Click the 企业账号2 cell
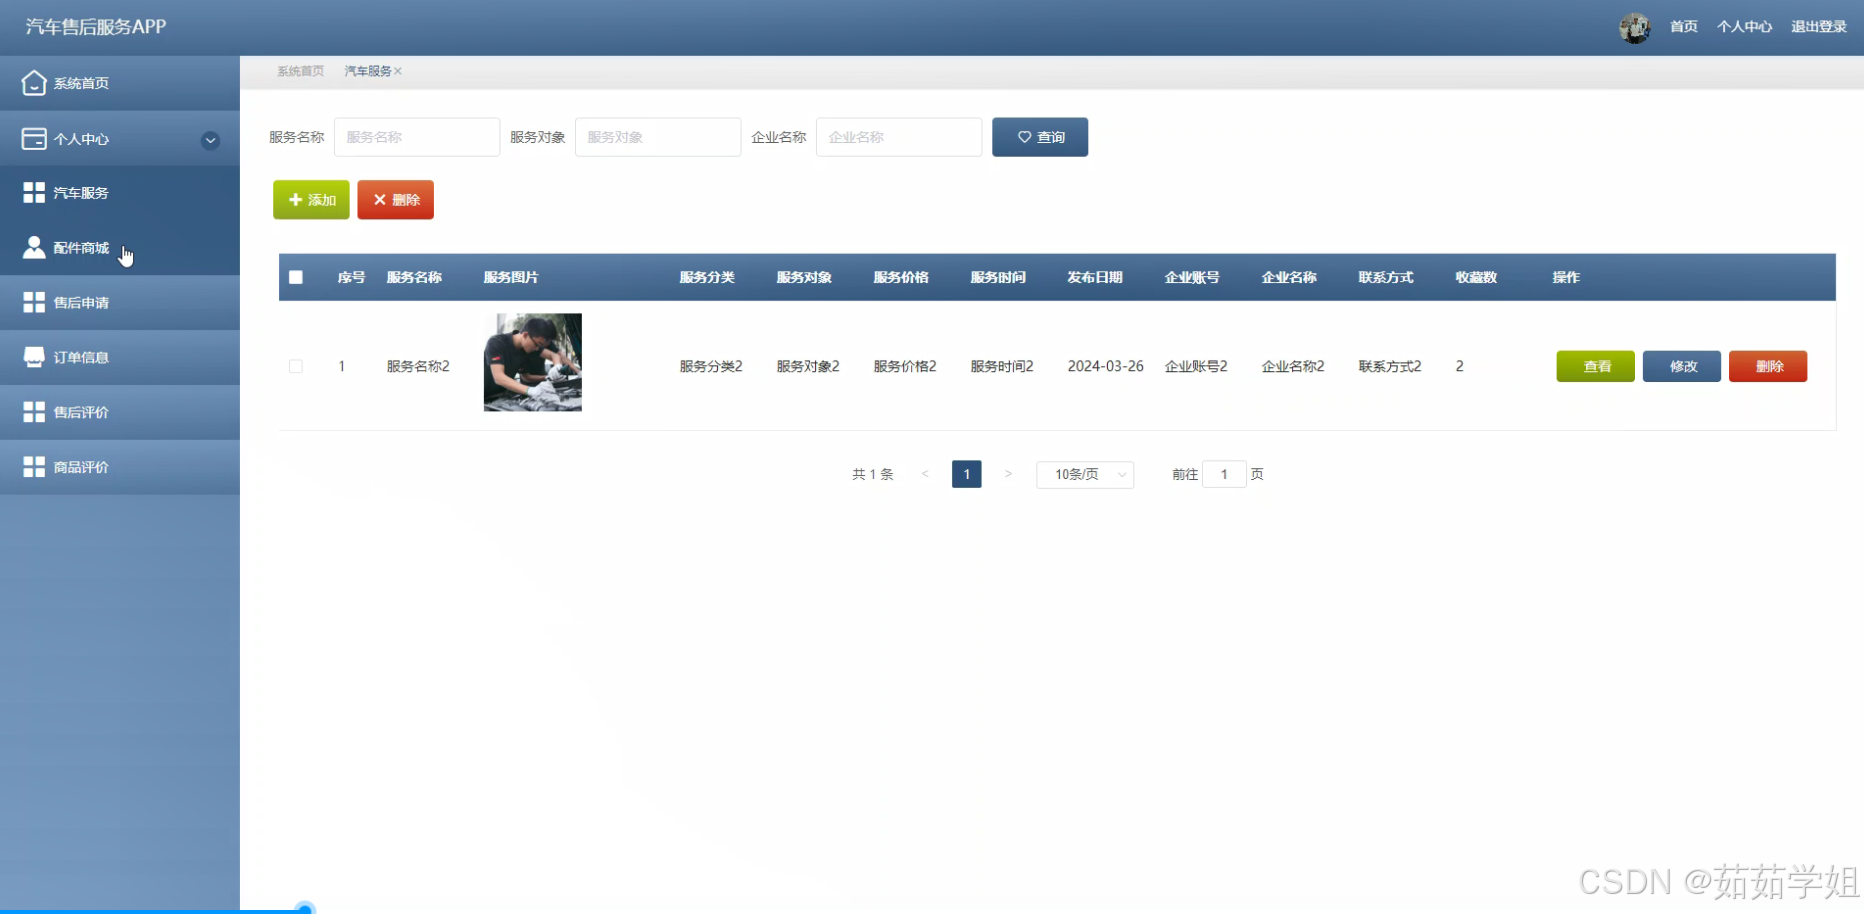Image resolution: width=1864 pixels, height=914 pixels. point(1196,366)
